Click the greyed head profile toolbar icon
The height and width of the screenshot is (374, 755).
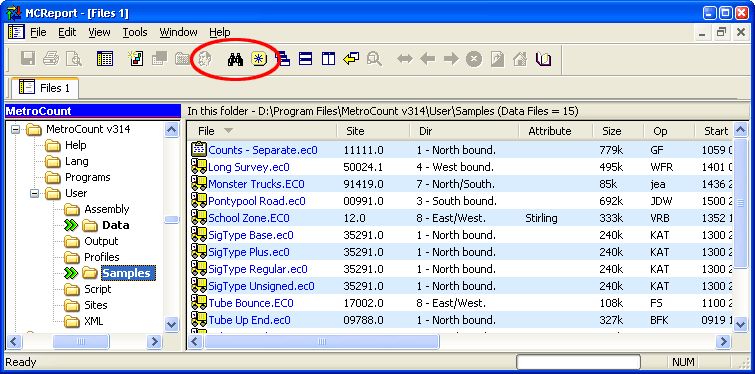coord(206,59)
